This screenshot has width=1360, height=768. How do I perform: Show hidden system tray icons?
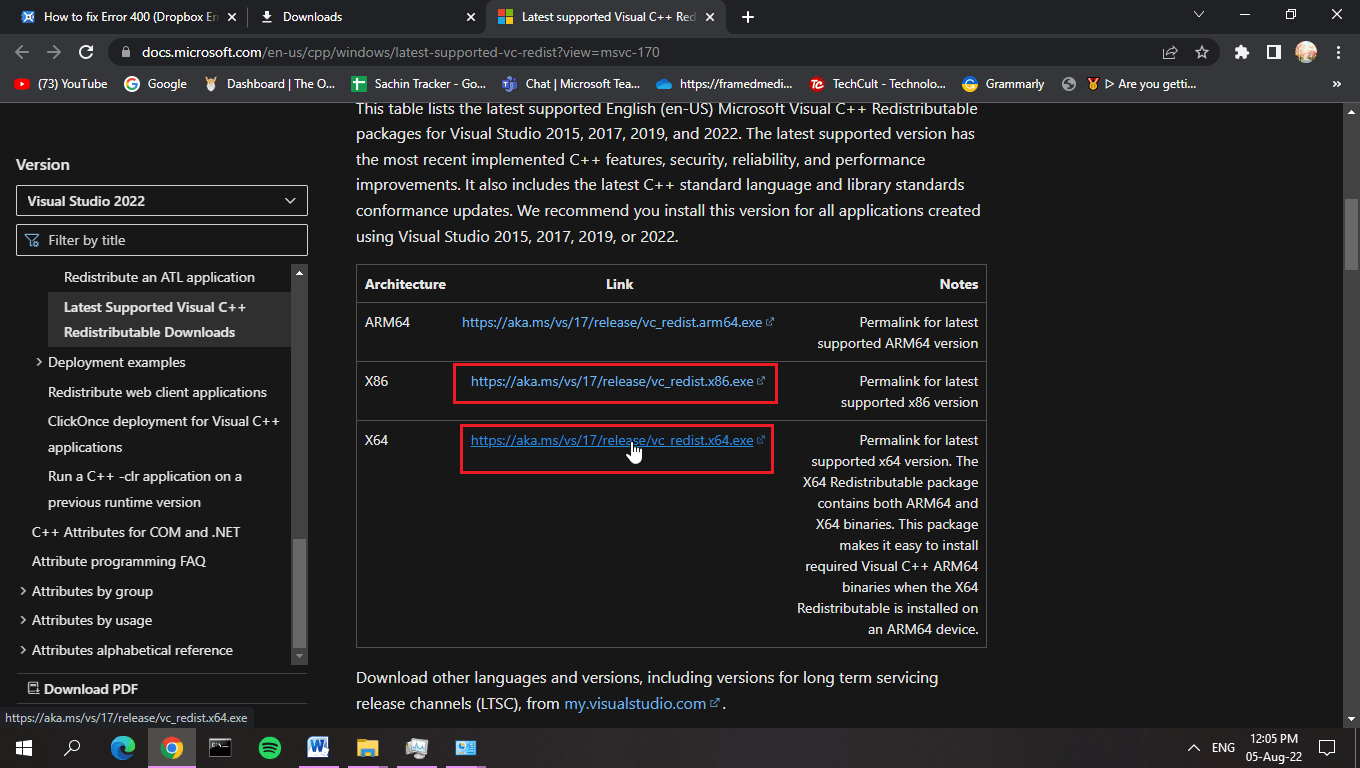[x=1193, y=747]
